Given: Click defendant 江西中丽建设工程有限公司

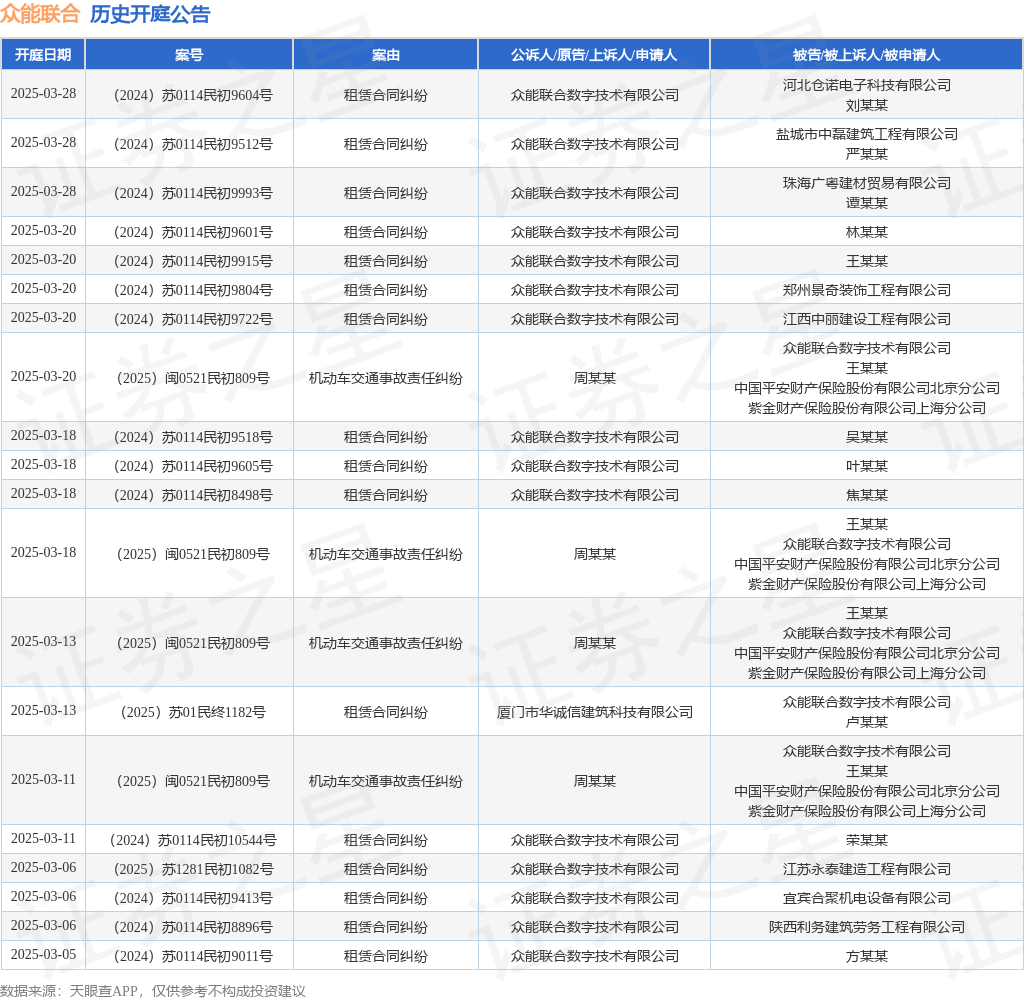Looking at the screenshot, I should pyautogui.click(x=867, y=319).
